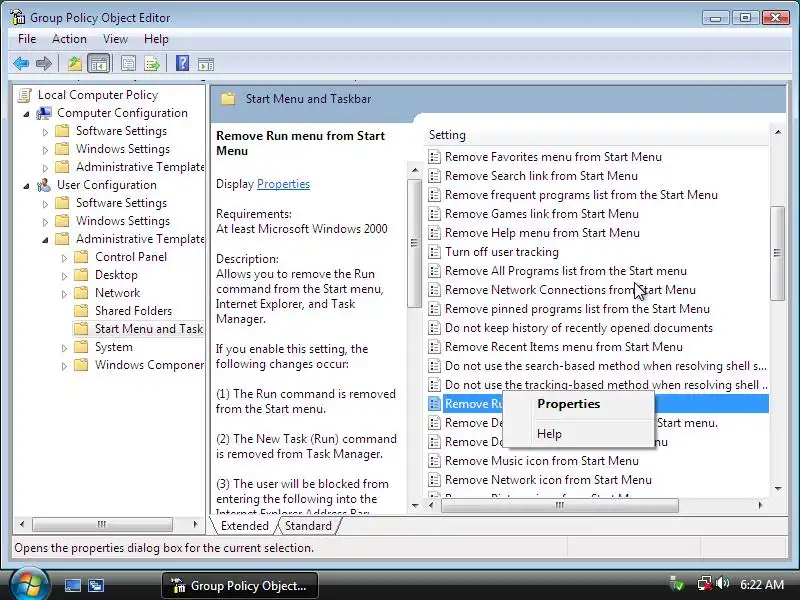Click the settings list vertical scrollbar thumb

[777, 254]
